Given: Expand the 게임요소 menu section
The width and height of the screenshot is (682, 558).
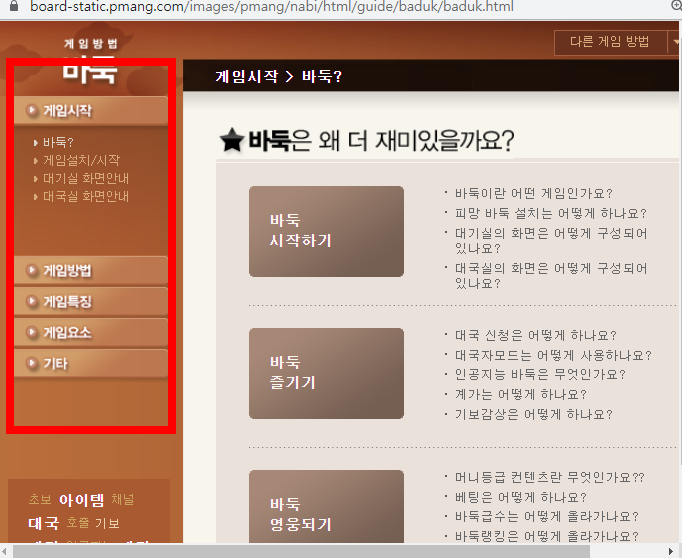Looking at the screenshot, I should click(x=91, y=333).
